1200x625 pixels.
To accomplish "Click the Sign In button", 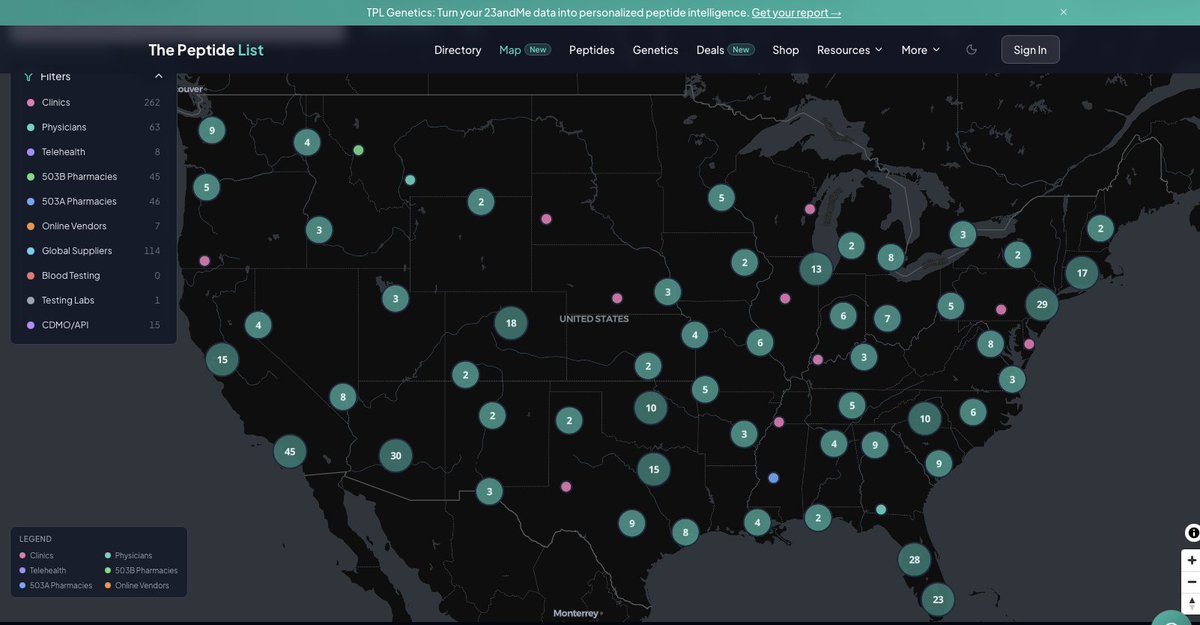I will pos(1030,50).
